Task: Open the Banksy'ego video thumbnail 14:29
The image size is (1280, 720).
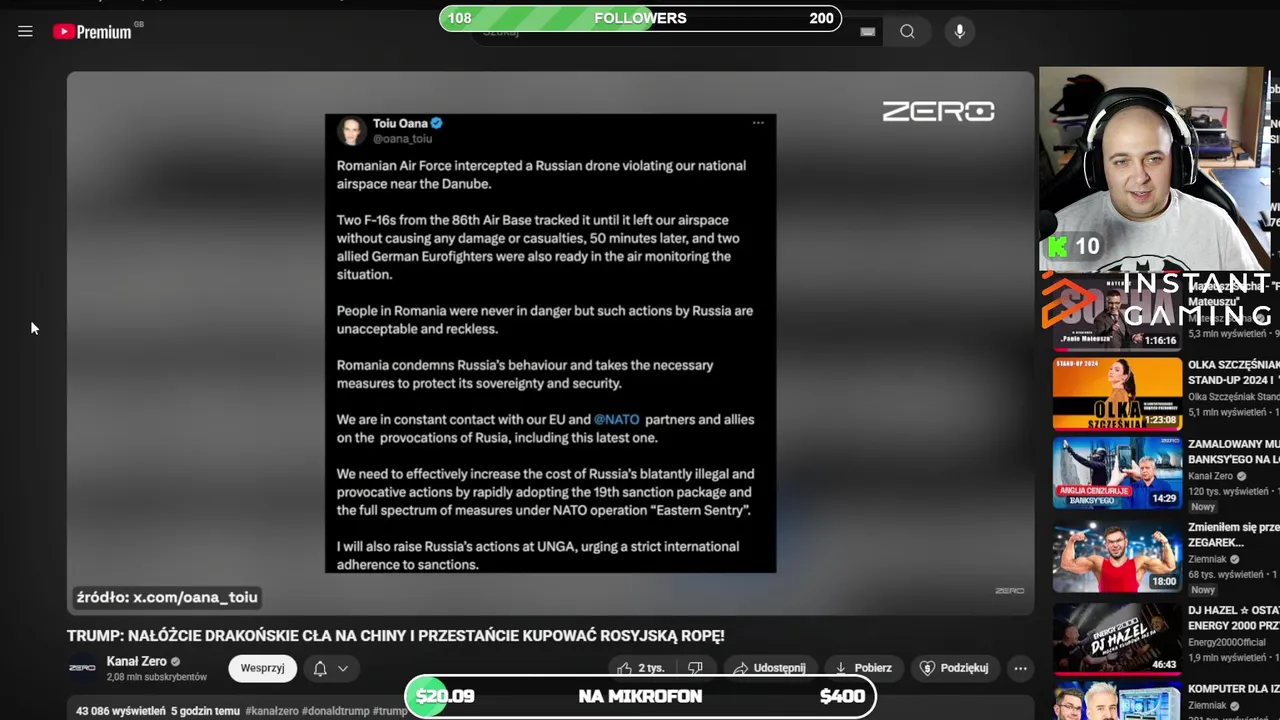Action: click(x=1117, y=472)
